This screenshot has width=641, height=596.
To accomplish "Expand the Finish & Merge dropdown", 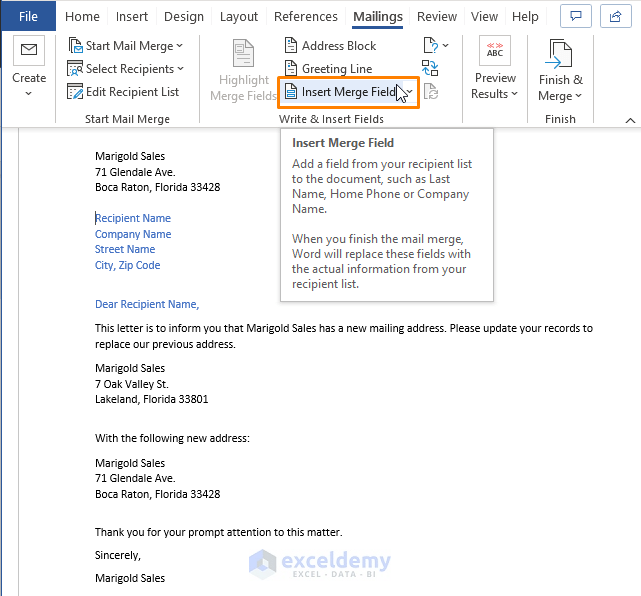I will coord(578,96).
